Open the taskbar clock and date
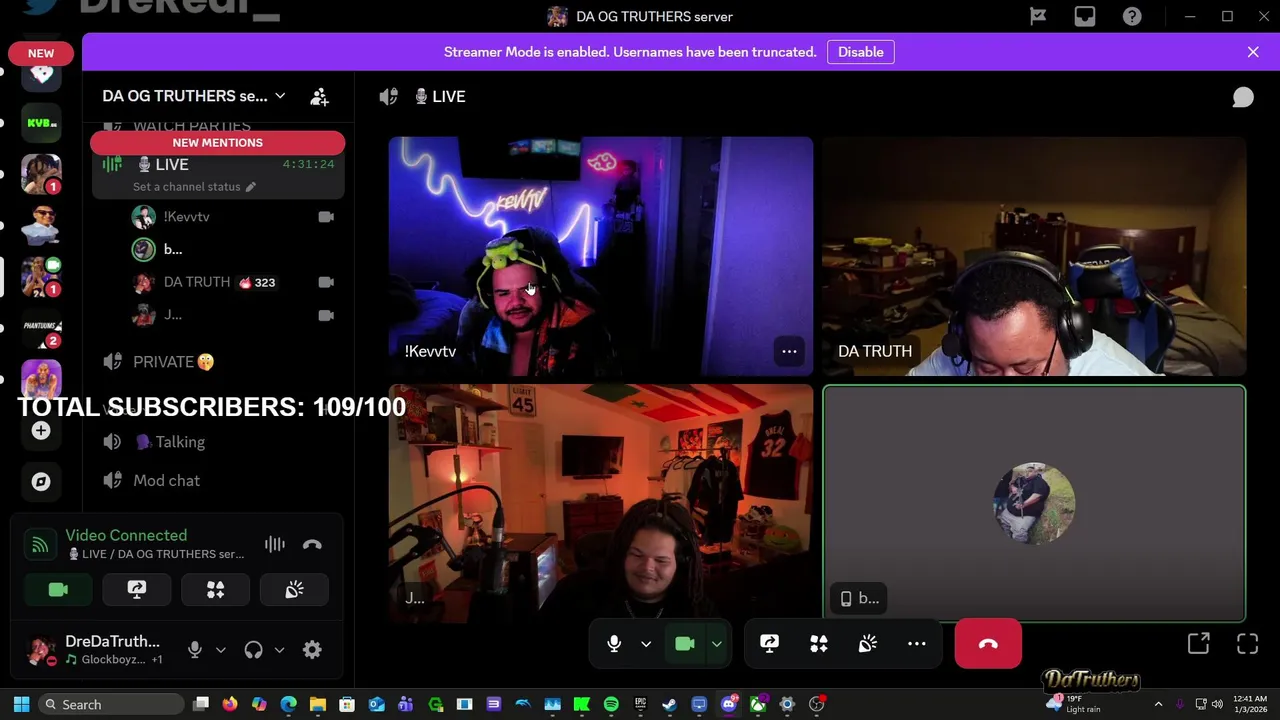1280x720 pixels. point(1250,704)
